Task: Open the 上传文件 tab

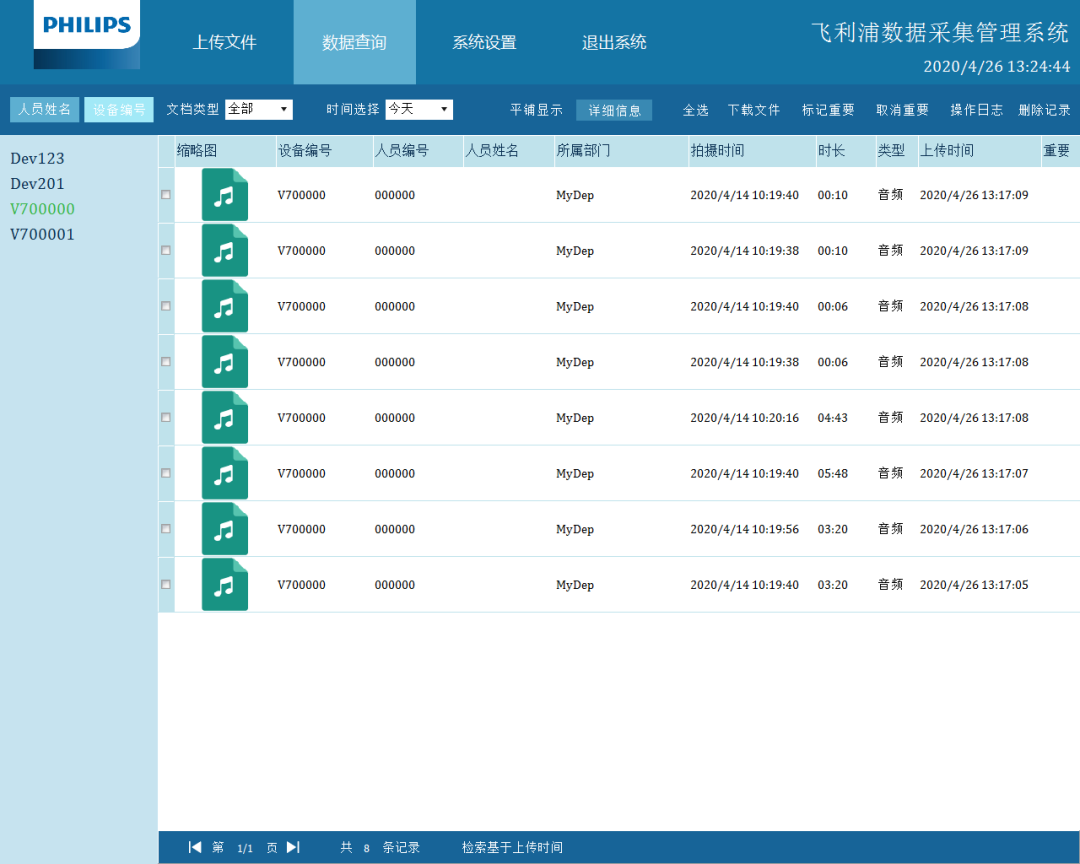Action: point(225,42)
